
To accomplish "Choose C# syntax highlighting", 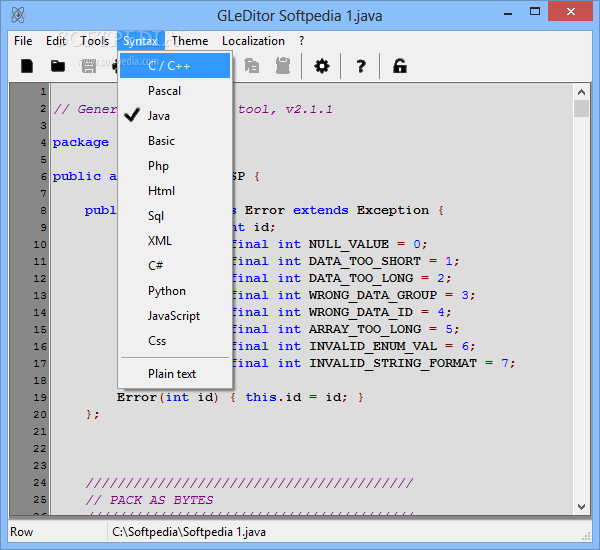I will pos(175,266).
